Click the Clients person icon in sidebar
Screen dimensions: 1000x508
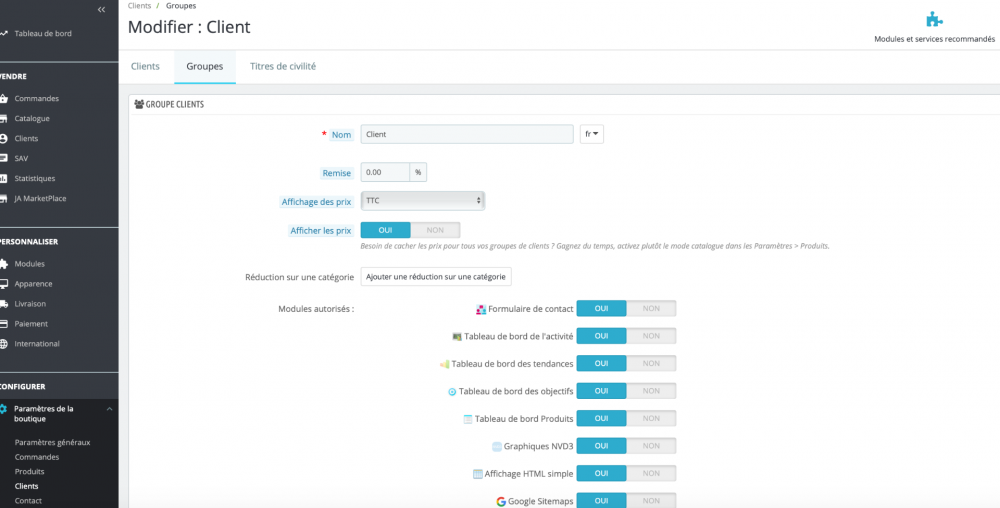(x=3, y=138)
